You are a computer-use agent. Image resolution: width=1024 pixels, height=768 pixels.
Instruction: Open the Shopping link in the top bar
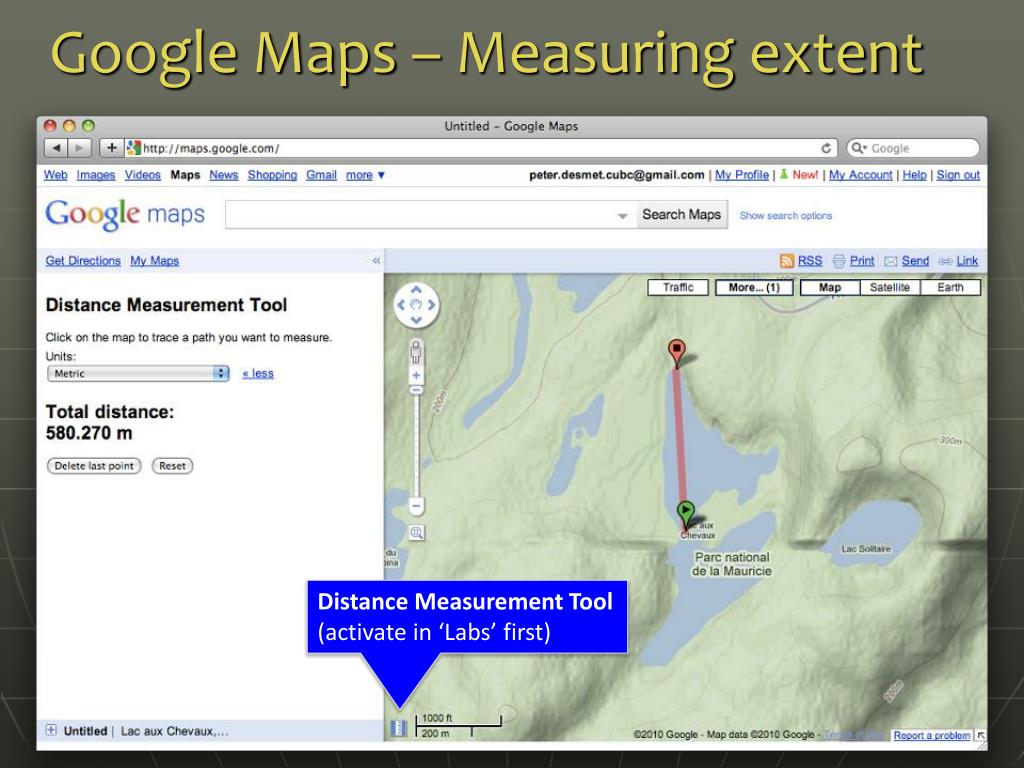coord(272,175)
